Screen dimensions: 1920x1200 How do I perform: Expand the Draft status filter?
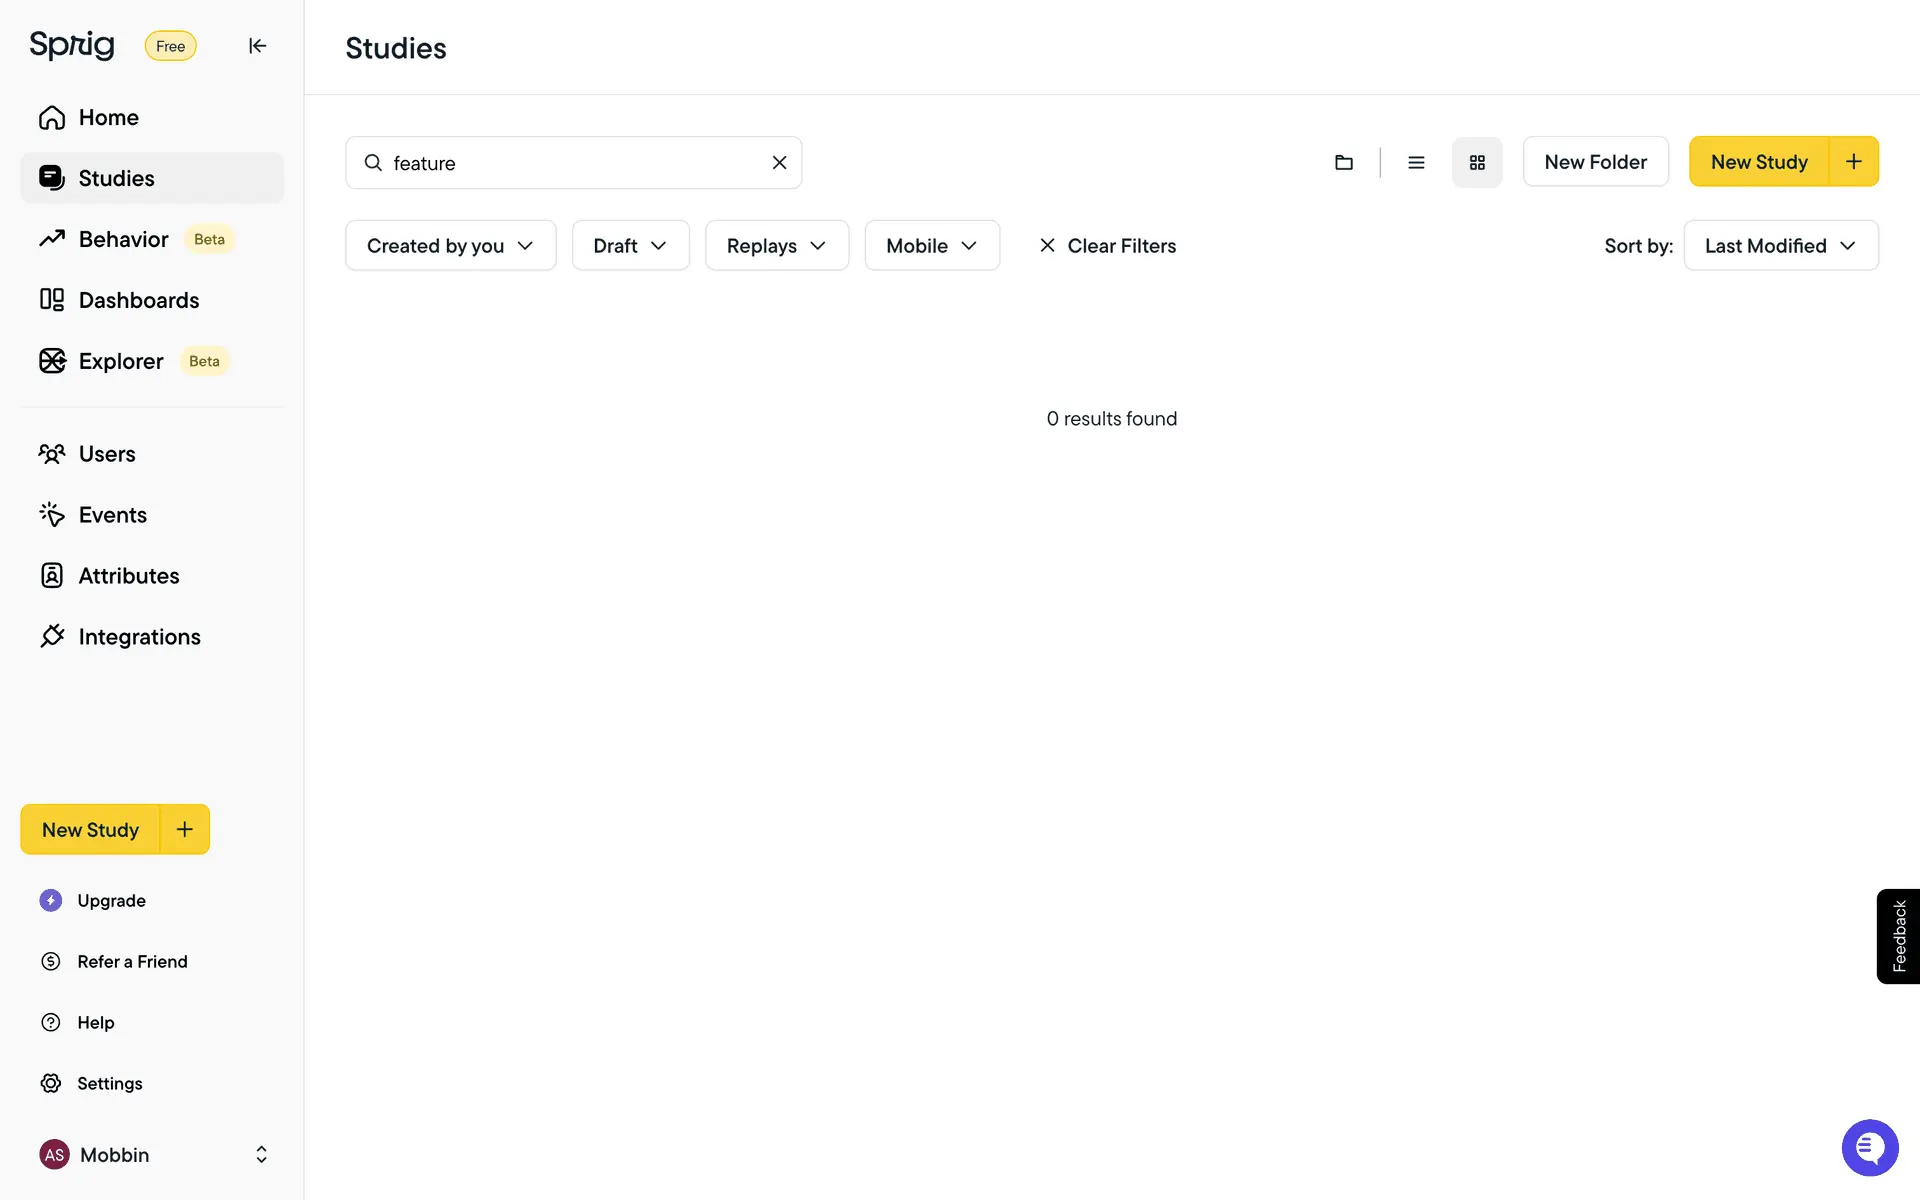tap(630, 246)
